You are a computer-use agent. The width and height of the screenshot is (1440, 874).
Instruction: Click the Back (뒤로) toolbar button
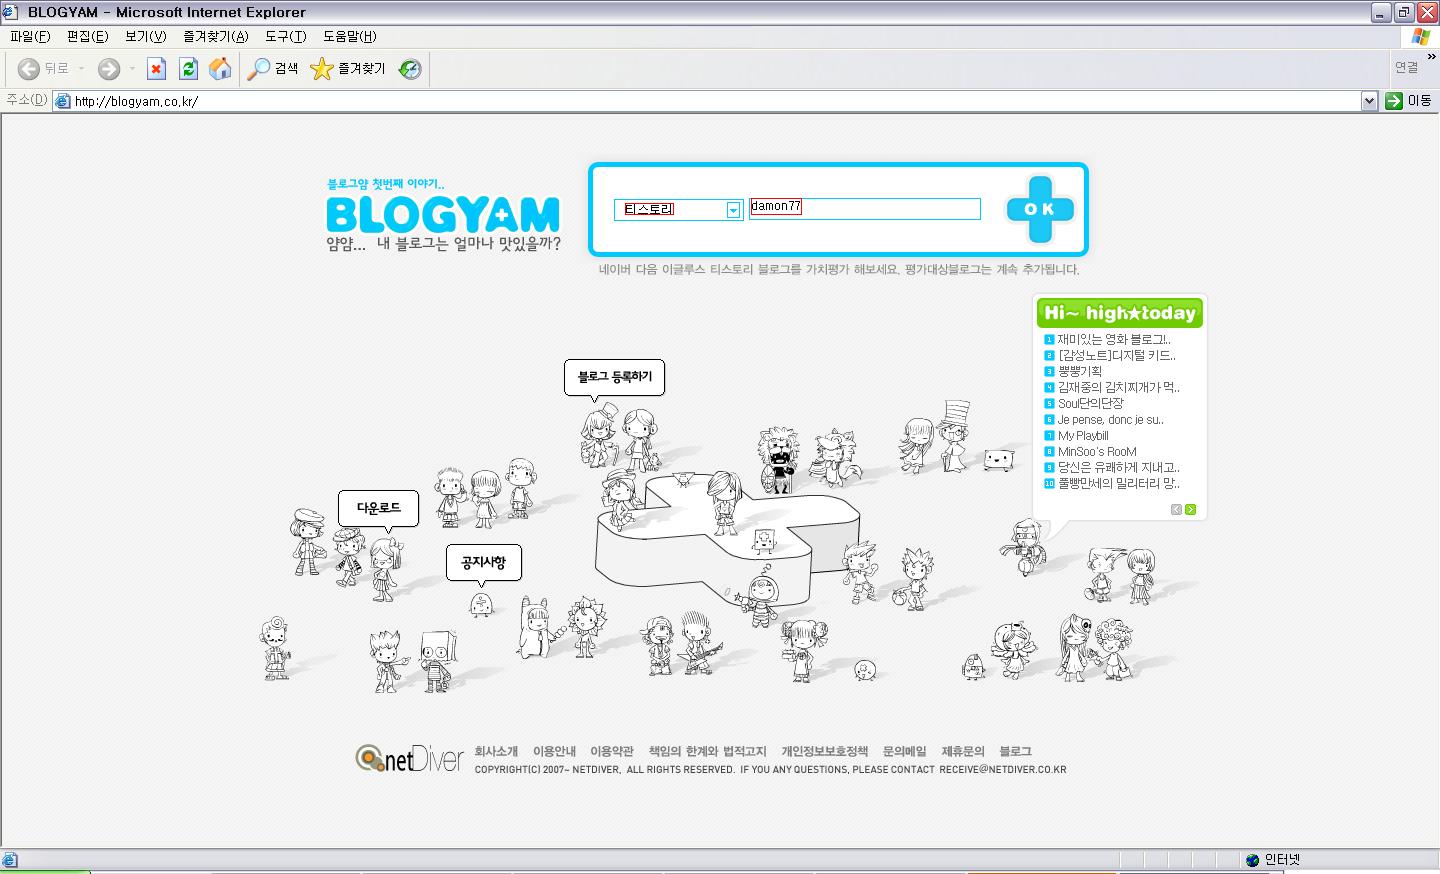click(43, 68)
